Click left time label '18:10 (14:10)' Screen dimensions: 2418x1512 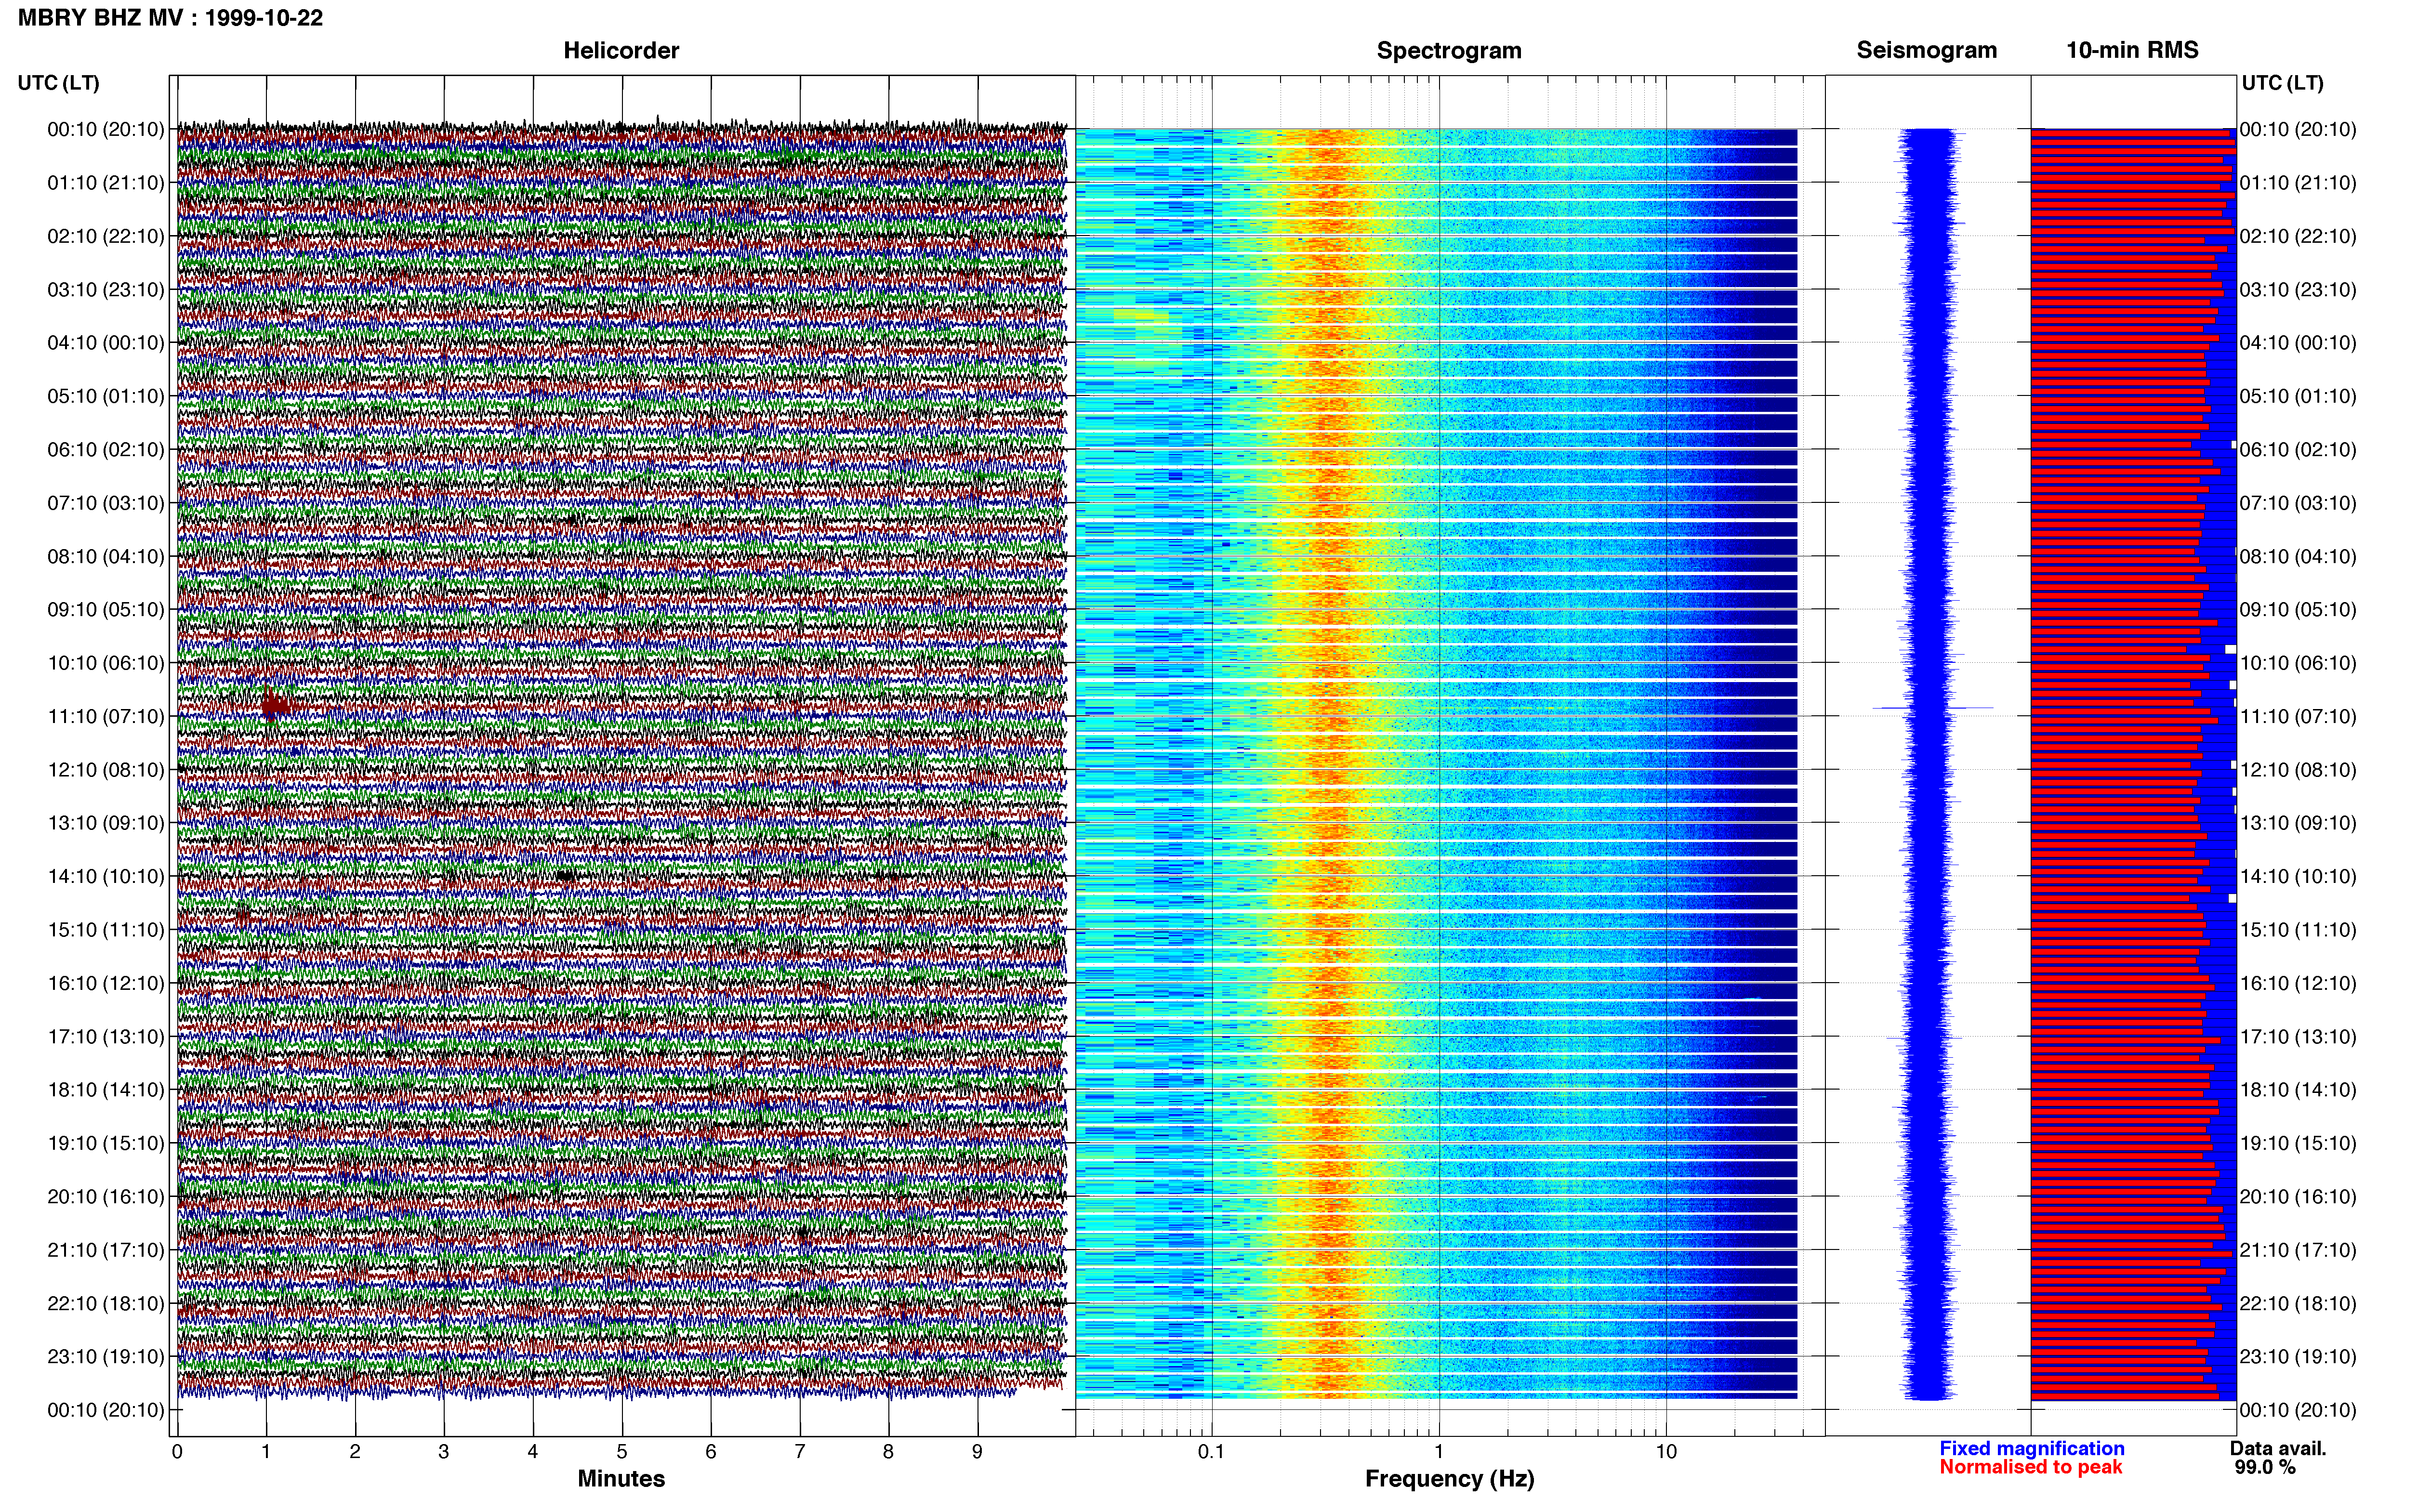click(106, 1090)
